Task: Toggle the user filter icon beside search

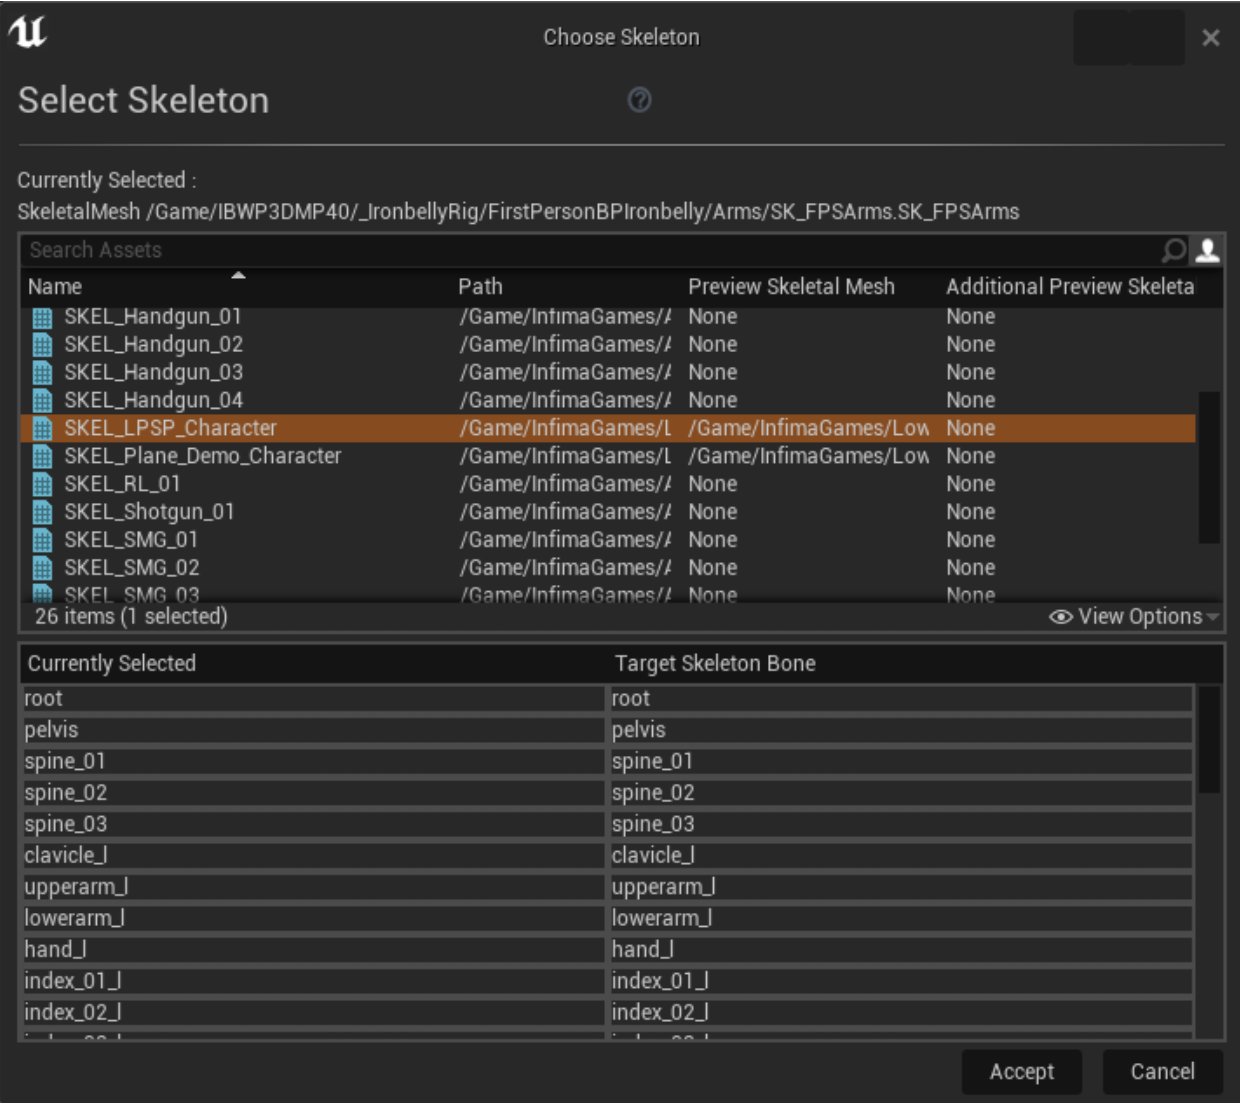Action: pos(1208,250)
